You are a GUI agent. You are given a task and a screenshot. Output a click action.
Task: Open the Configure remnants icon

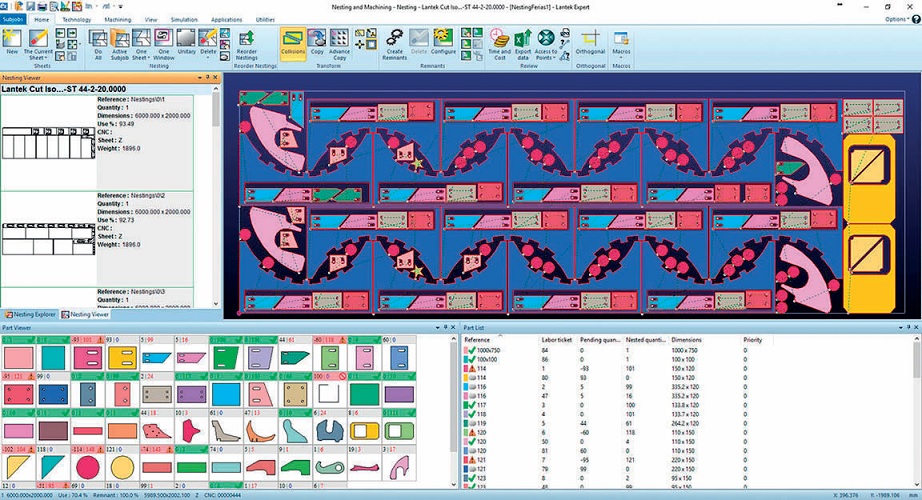(x=443, y=42)
